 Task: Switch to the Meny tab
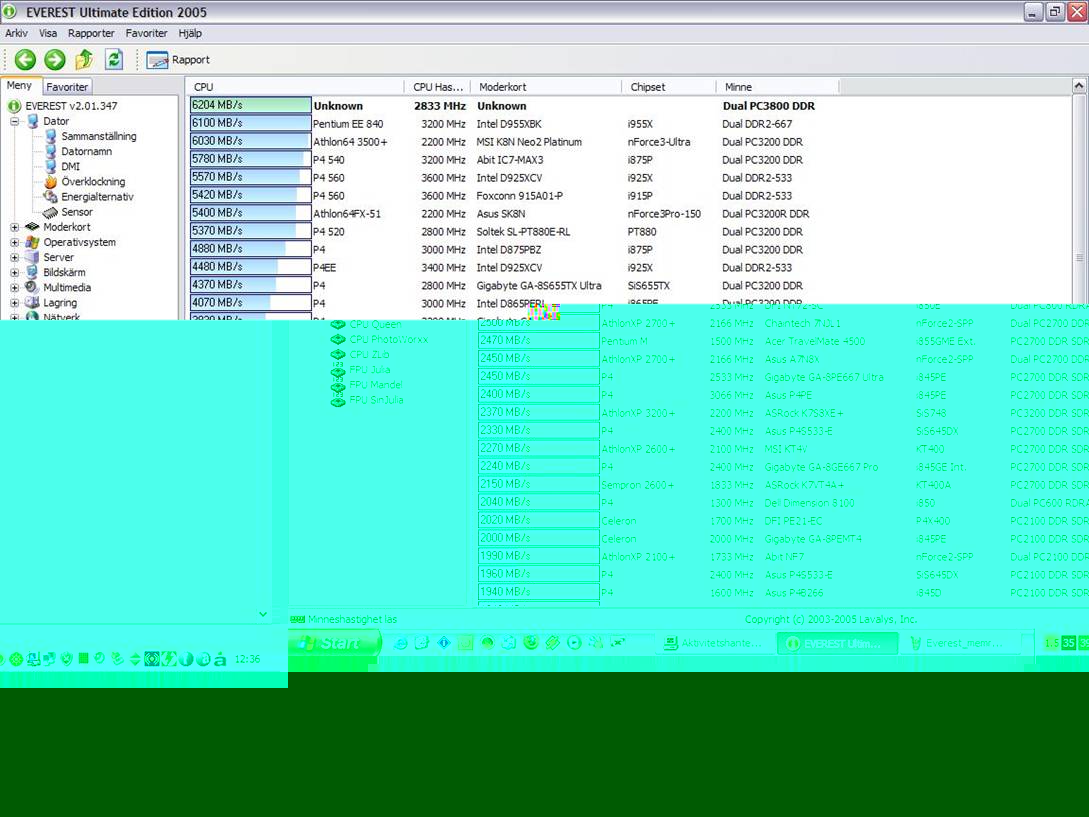point(19,85)
